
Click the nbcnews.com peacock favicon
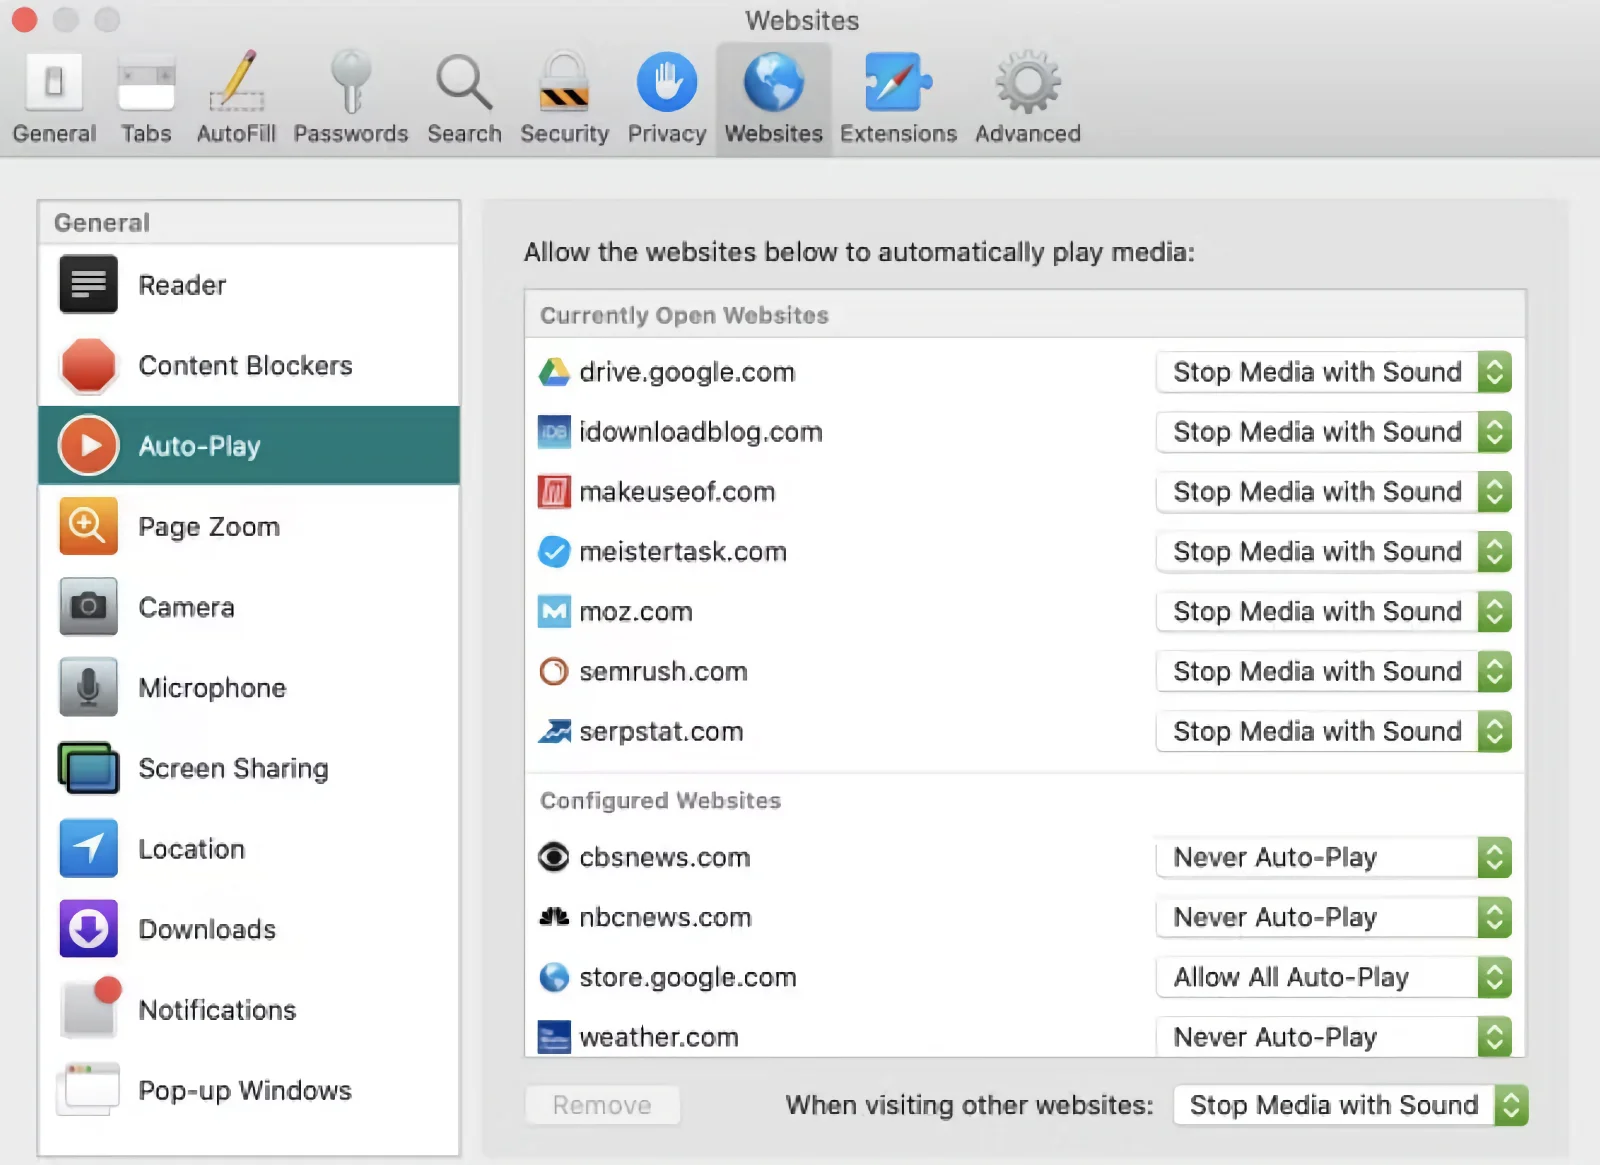[x=554, y=917]
